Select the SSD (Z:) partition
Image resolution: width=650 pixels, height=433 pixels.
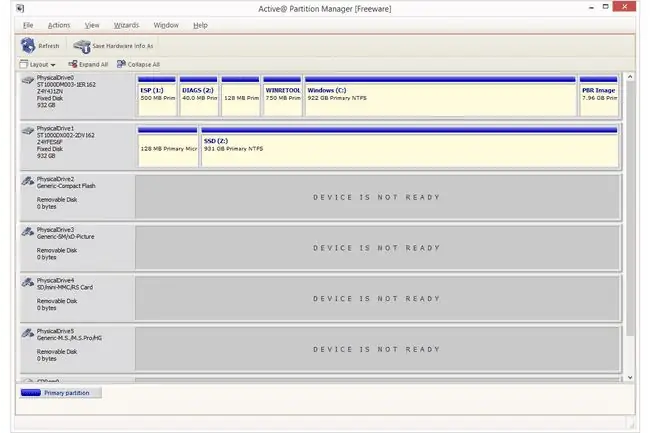(410, 147)
